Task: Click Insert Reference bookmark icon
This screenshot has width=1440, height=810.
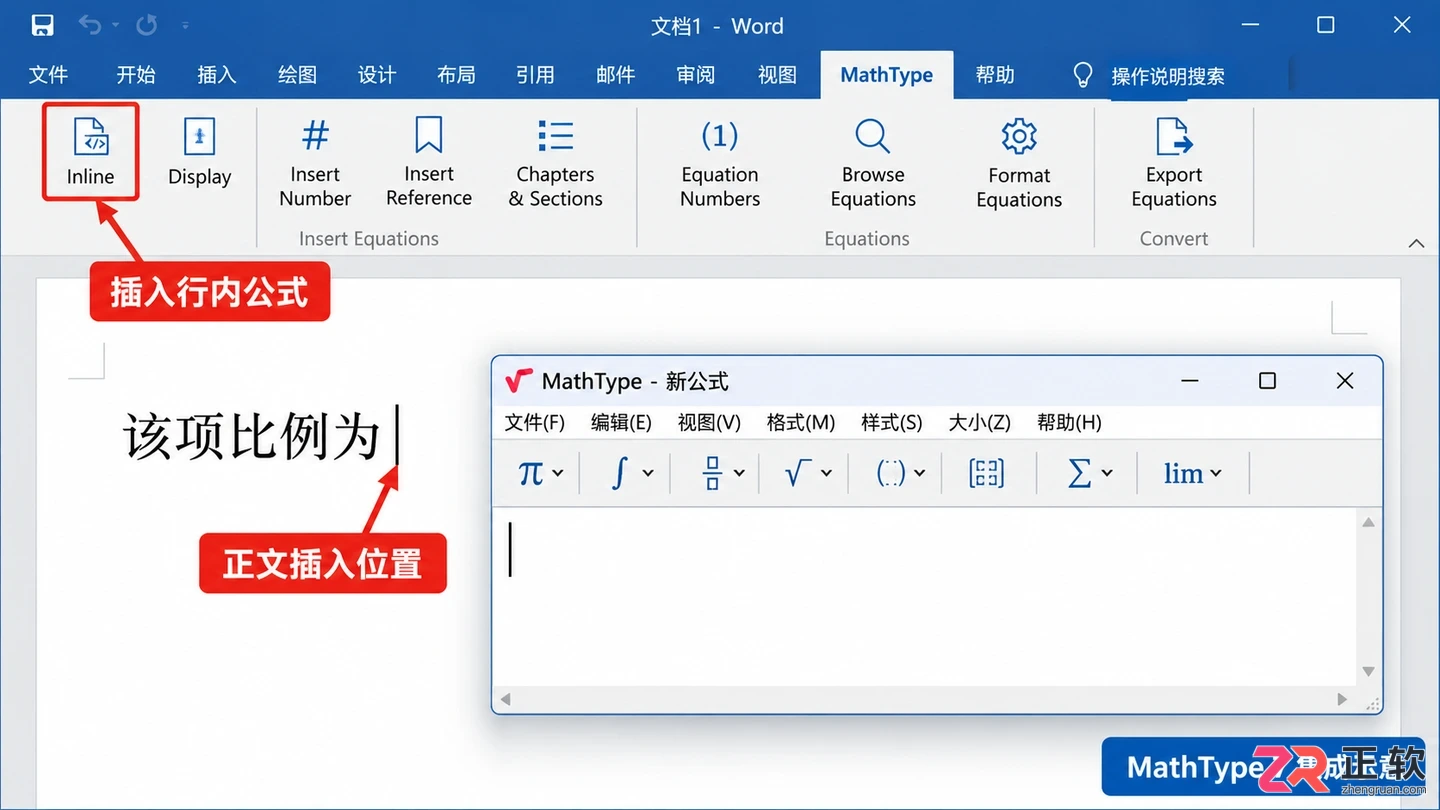Action: [x=429, y=134]
